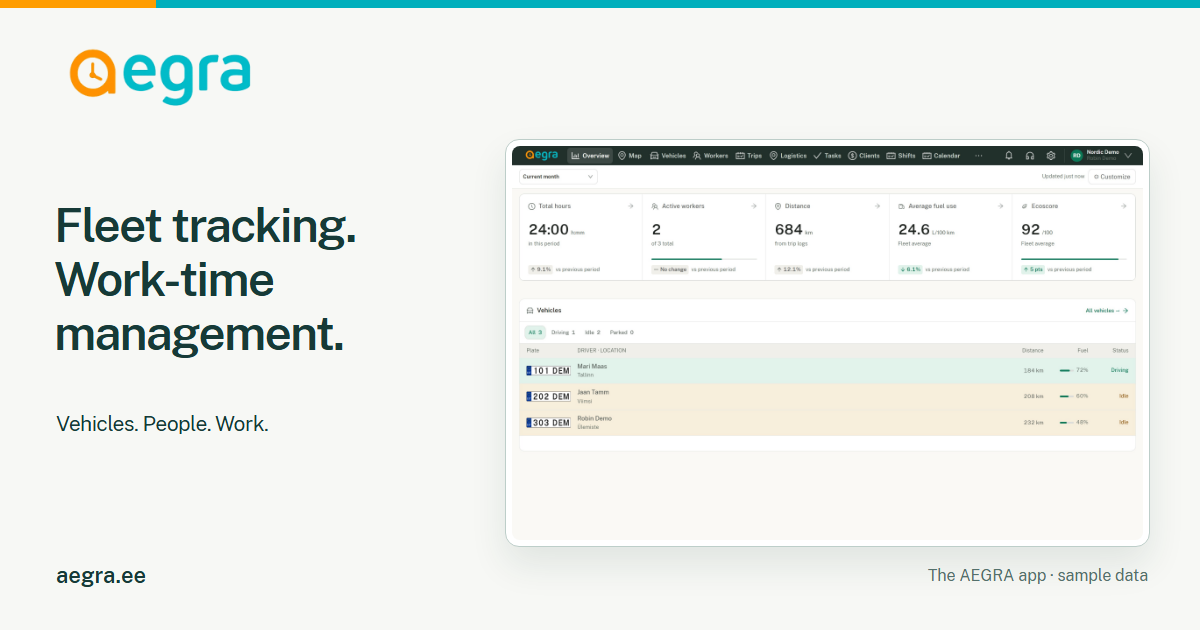The image size is (1200, 630).
Task: Click the headset support icon
Action: tap(1030, 156)
